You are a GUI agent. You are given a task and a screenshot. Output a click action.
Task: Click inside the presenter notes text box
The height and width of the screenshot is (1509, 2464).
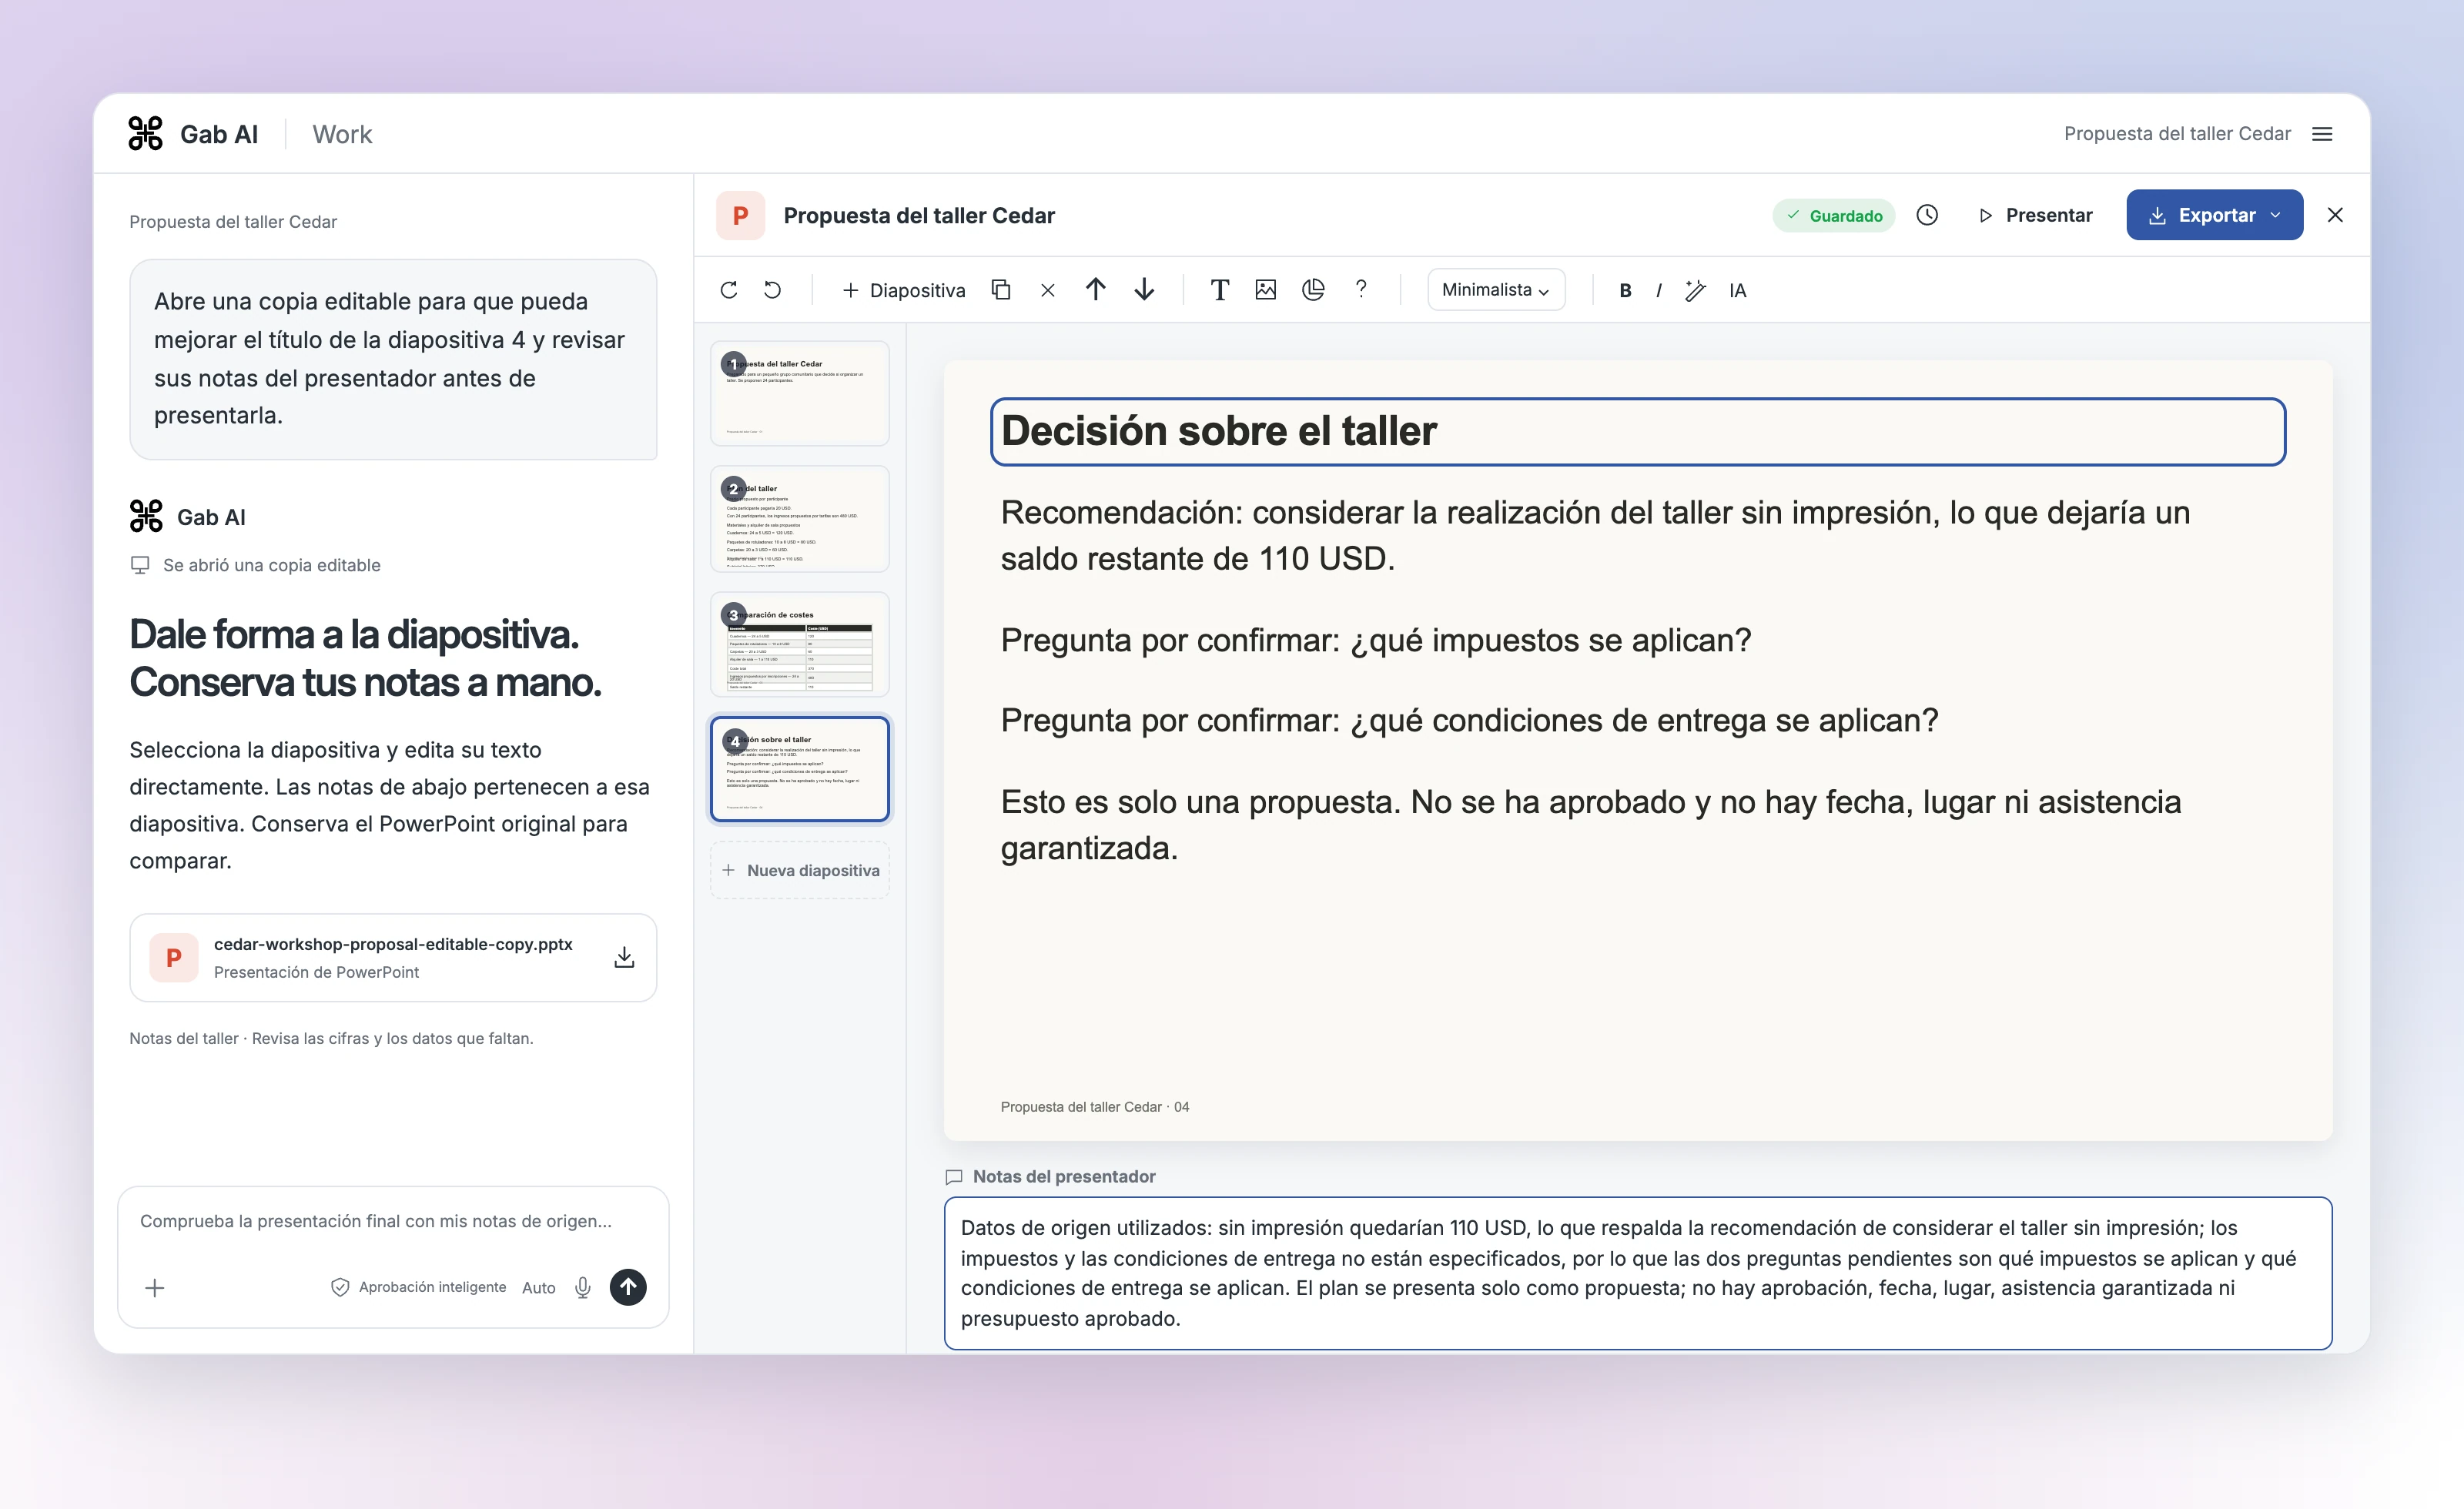(x=1637, y=1272)
